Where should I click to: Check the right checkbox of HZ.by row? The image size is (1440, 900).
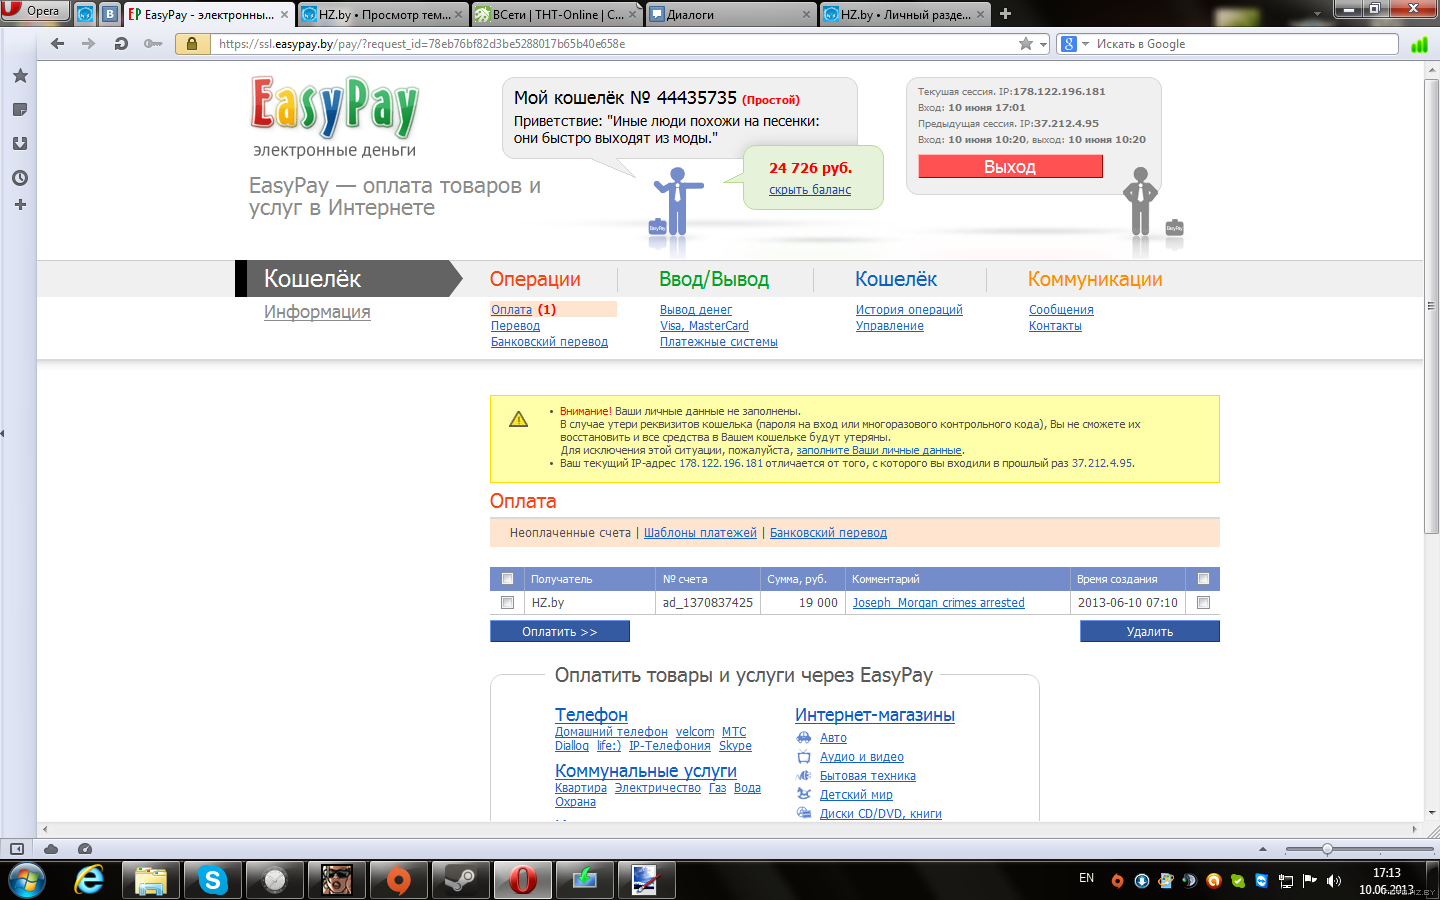click(1203, 603)
